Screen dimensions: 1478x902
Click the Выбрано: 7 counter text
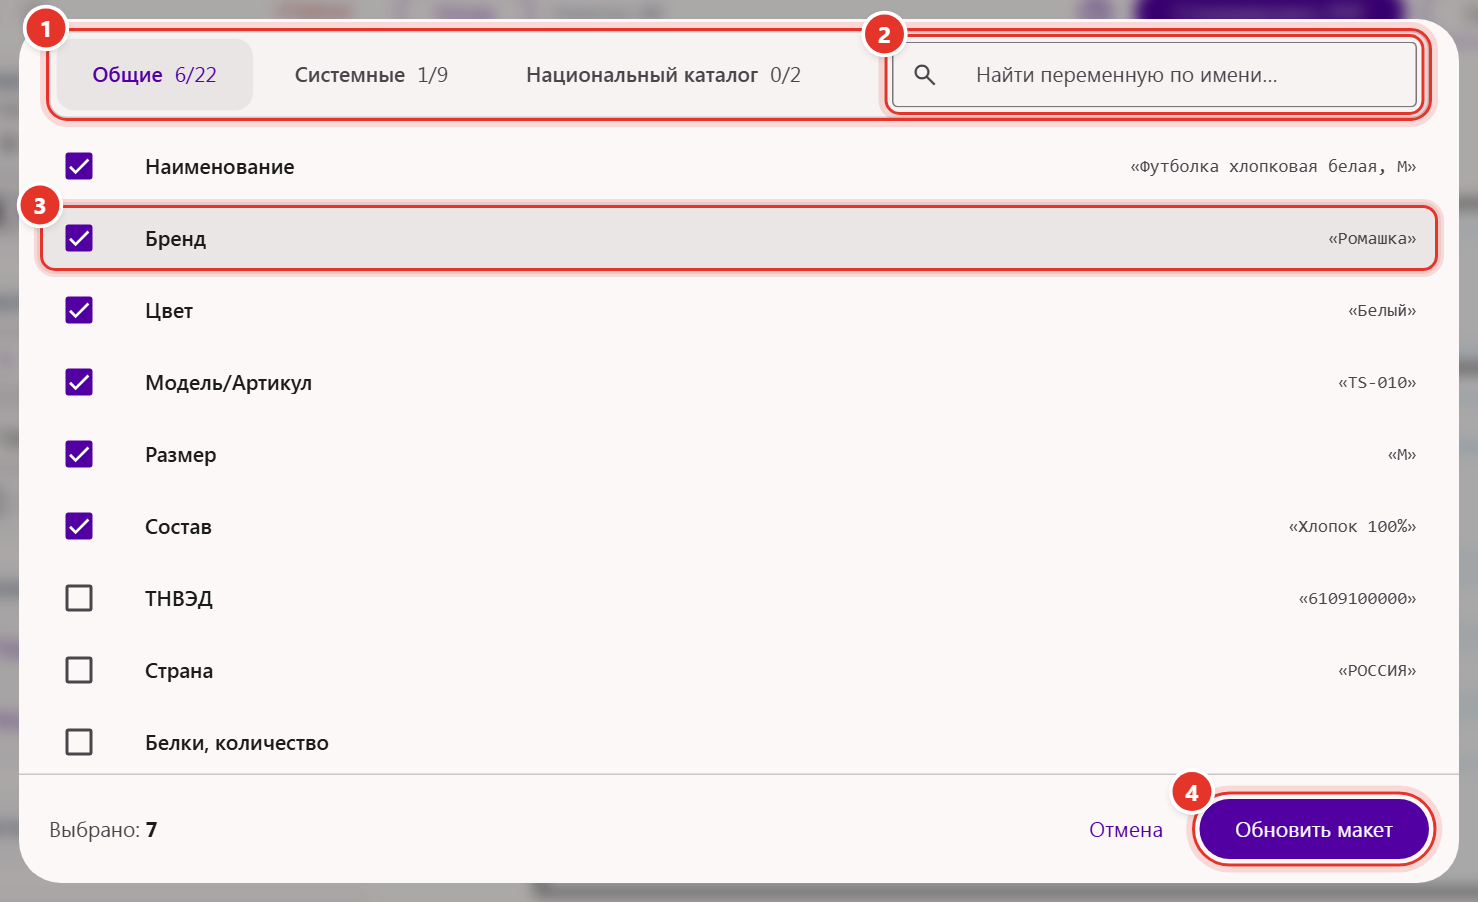pyautogui.click(x=103, y=830)
